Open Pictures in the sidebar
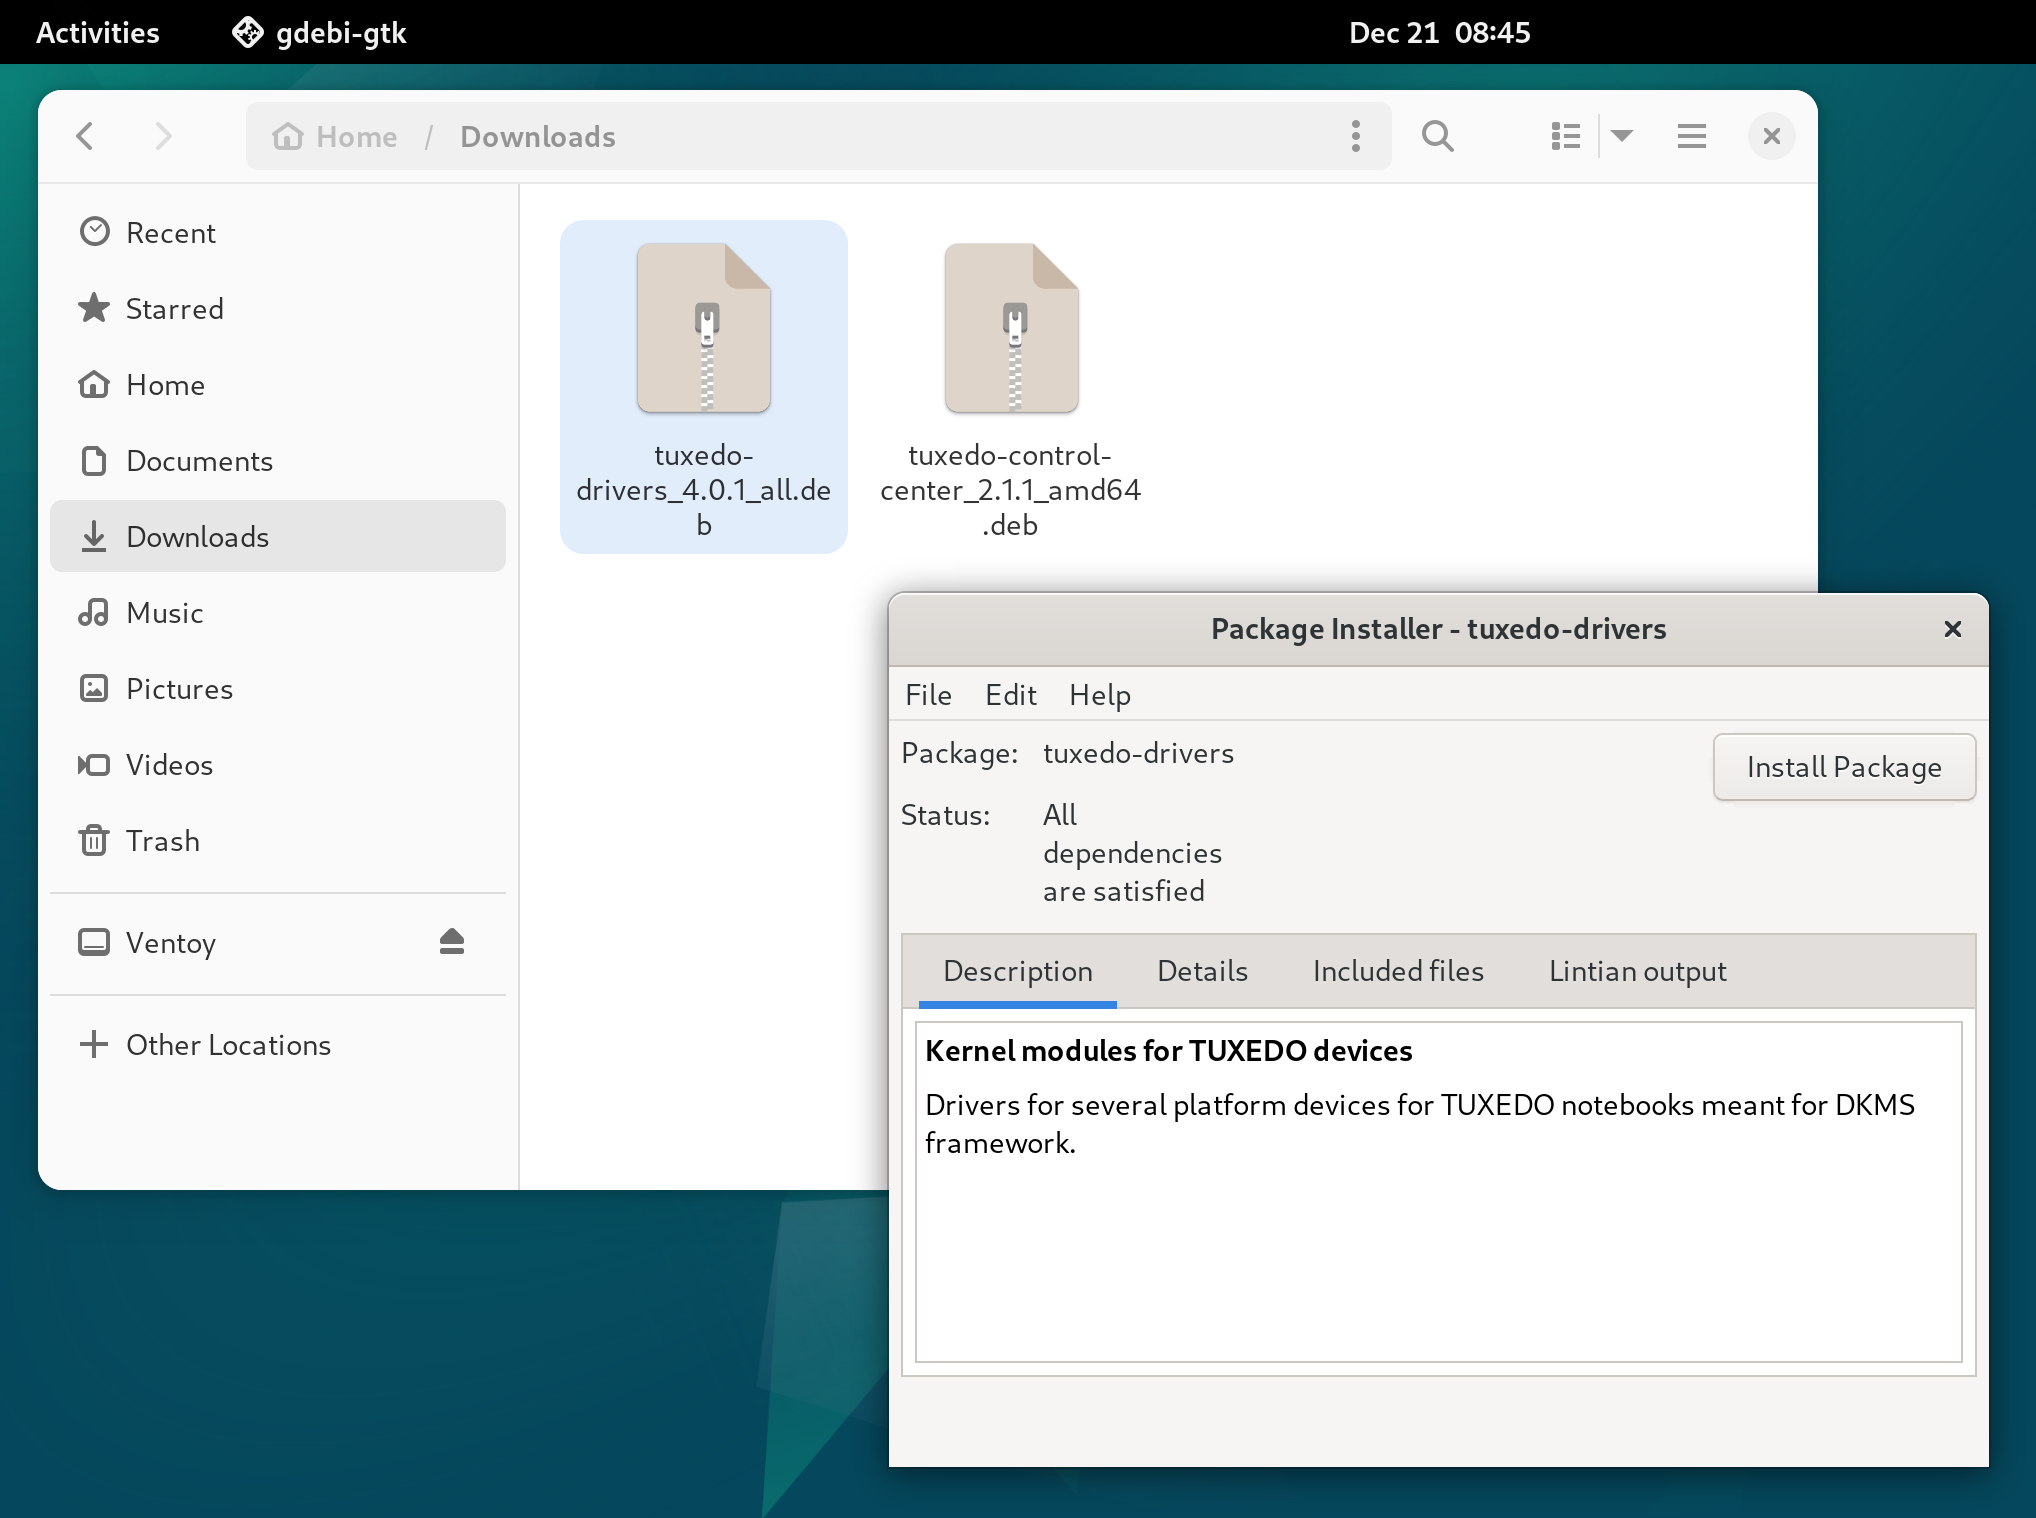Screen dimensions: 2036x1518 tap(278, 689)
